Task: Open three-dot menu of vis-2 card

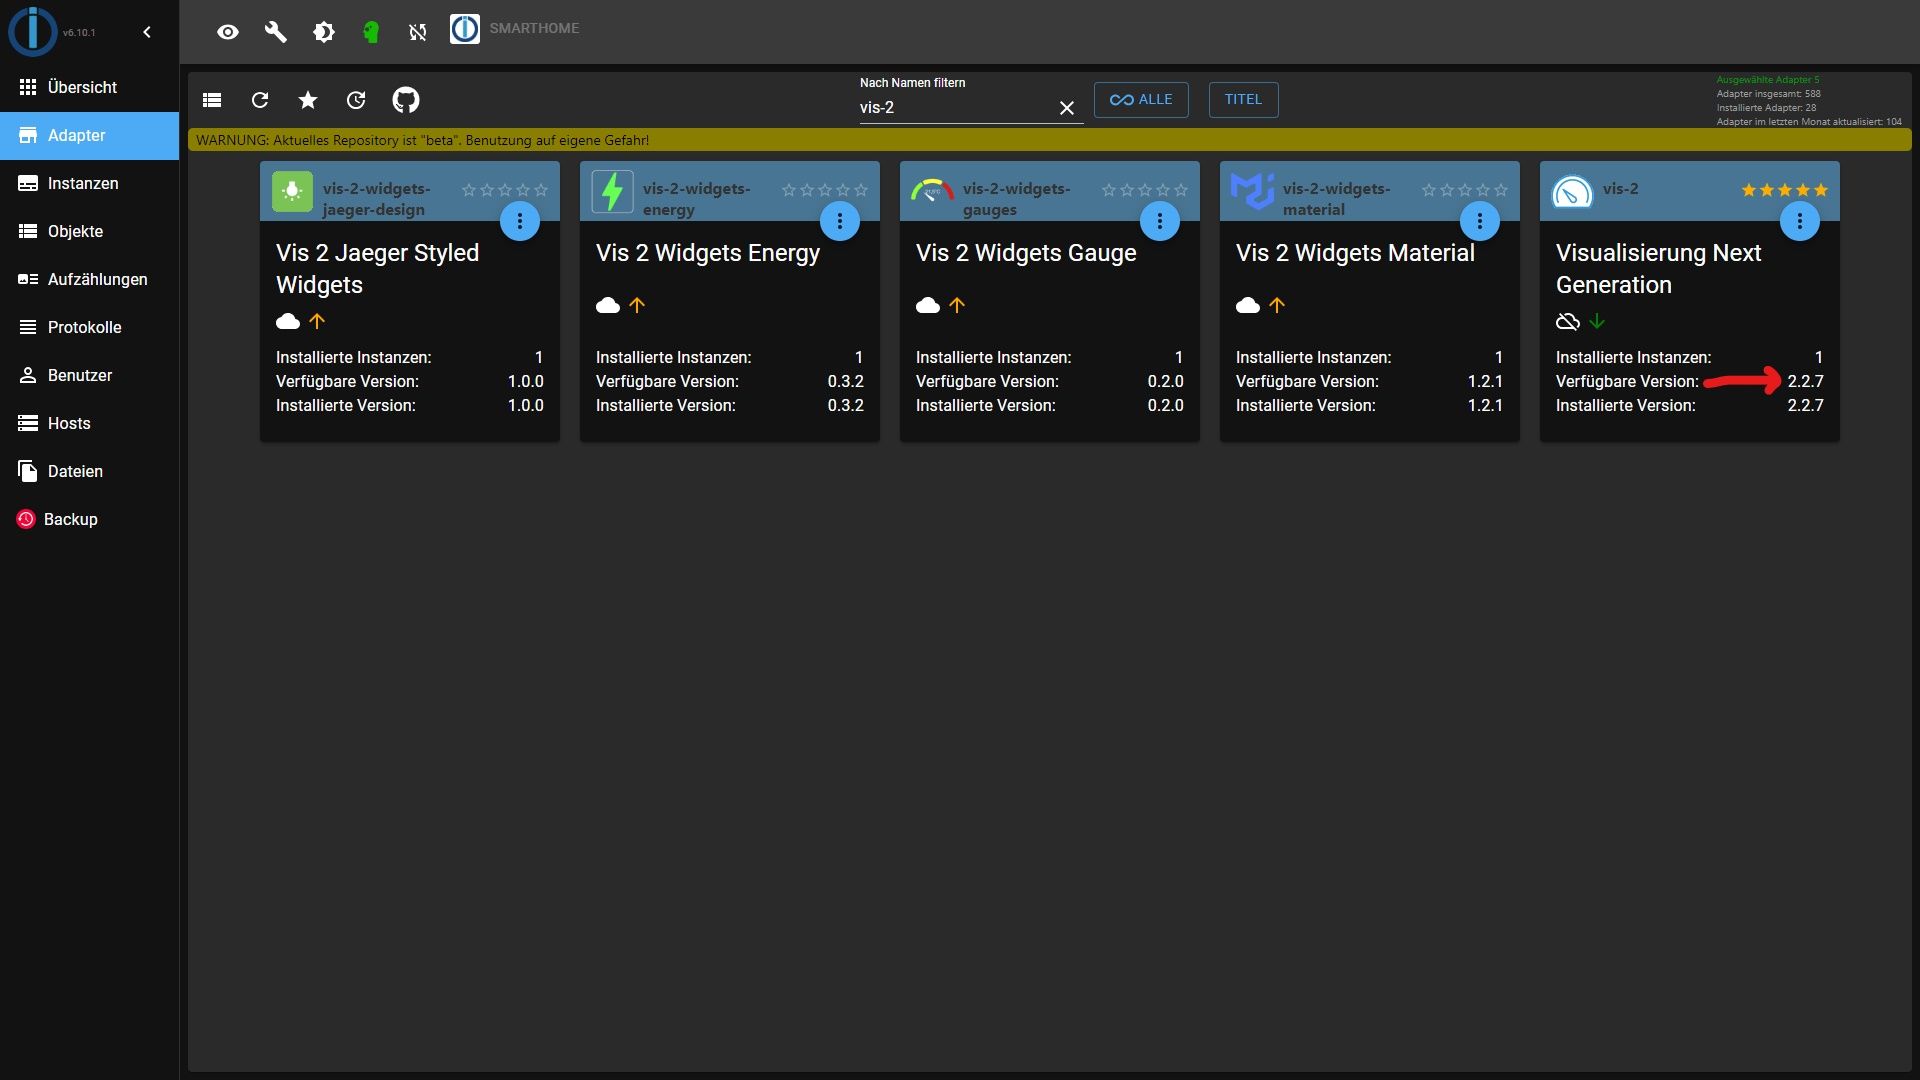Action: 1800,221
